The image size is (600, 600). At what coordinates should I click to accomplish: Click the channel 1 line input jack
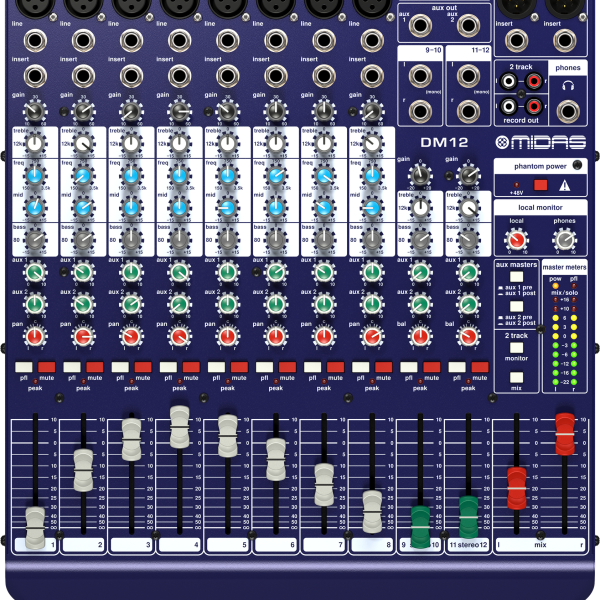pyautogui.click(x=35, y=40)
